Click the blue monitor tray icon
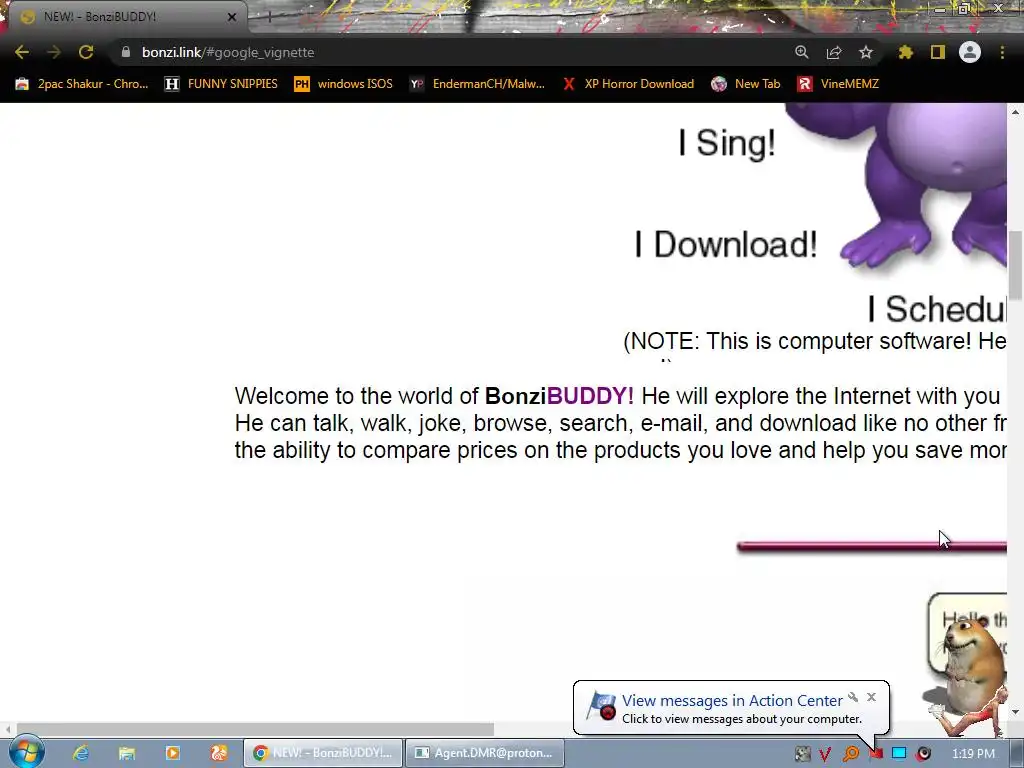 point(899,754)
